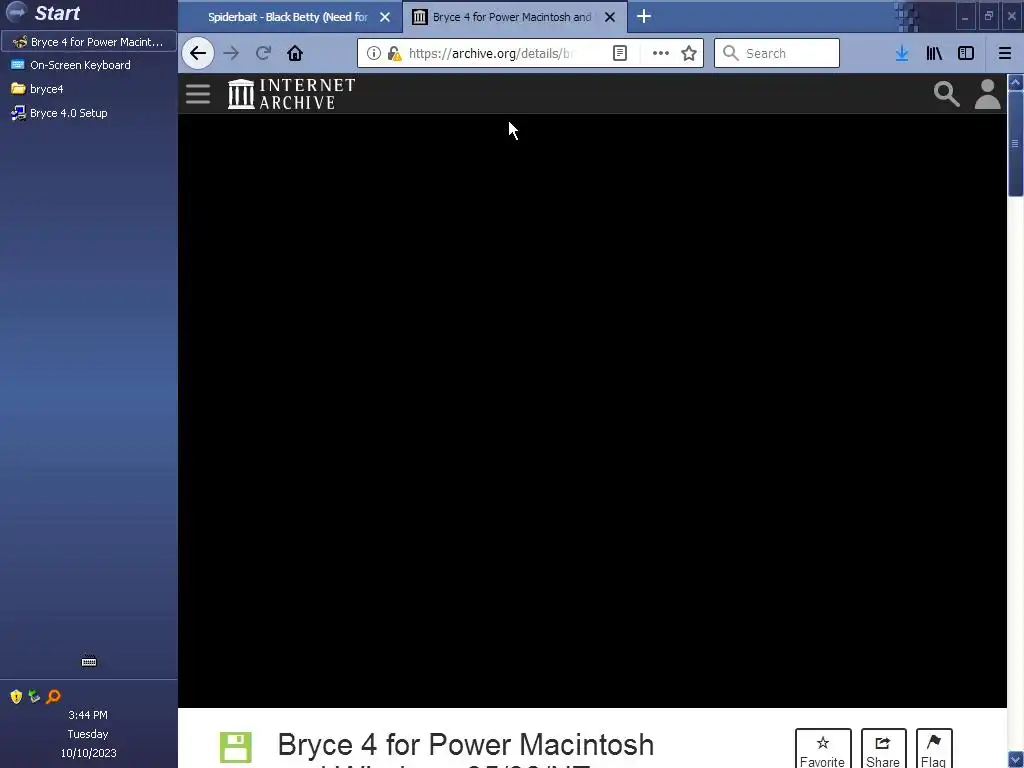Bookmark this page with the star
The height and width of the screenshot is (768, 1024).
(689, 54)
